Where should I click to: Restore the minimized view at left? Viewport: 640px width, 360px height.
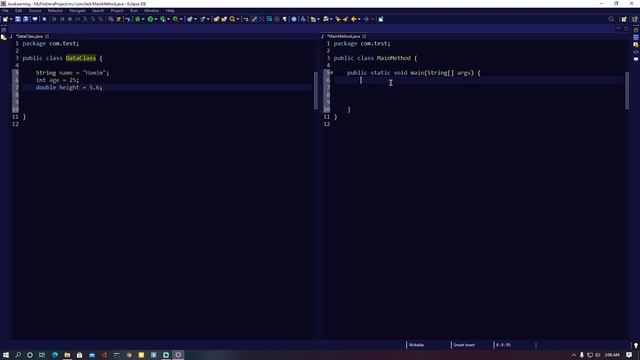tap(4, 30)
